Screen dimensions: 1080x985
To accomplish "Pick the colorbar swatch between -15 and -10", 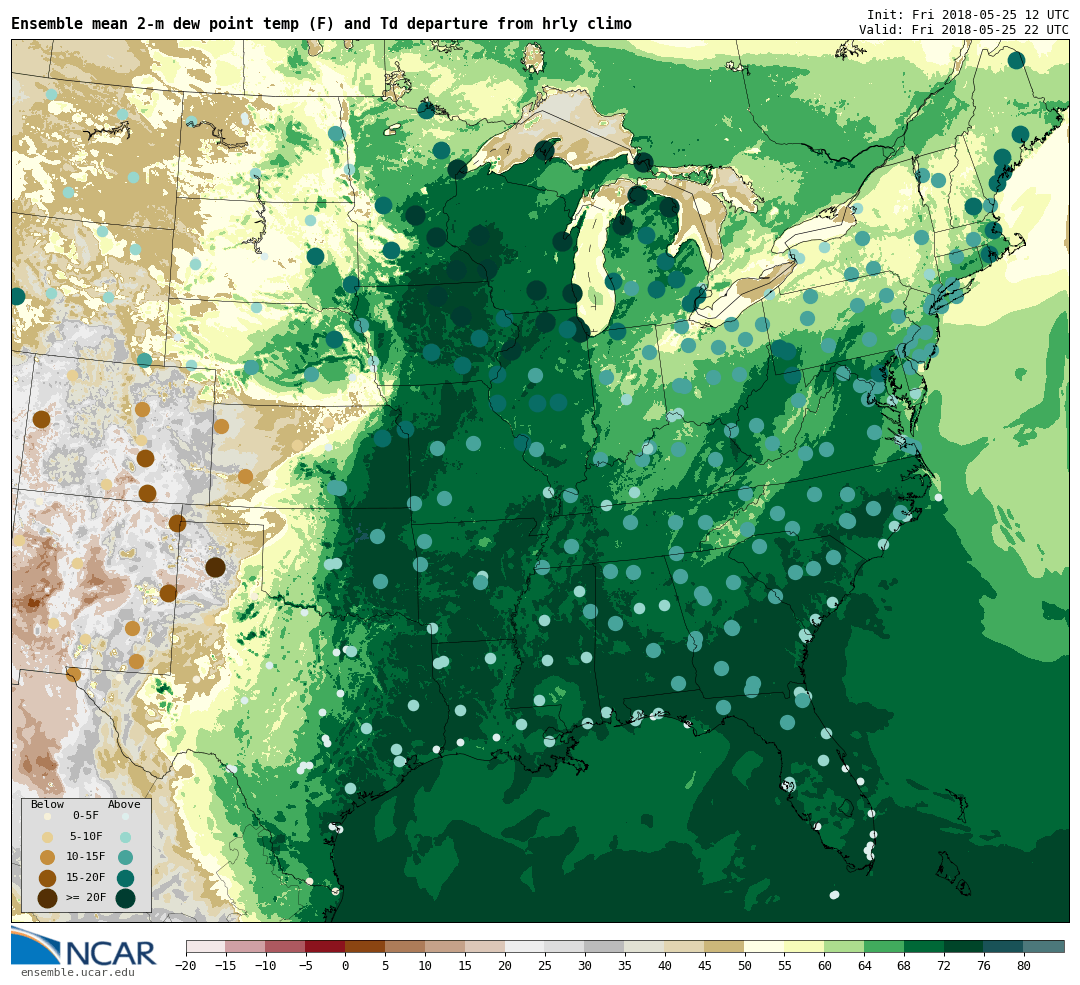I will [245, 946].
